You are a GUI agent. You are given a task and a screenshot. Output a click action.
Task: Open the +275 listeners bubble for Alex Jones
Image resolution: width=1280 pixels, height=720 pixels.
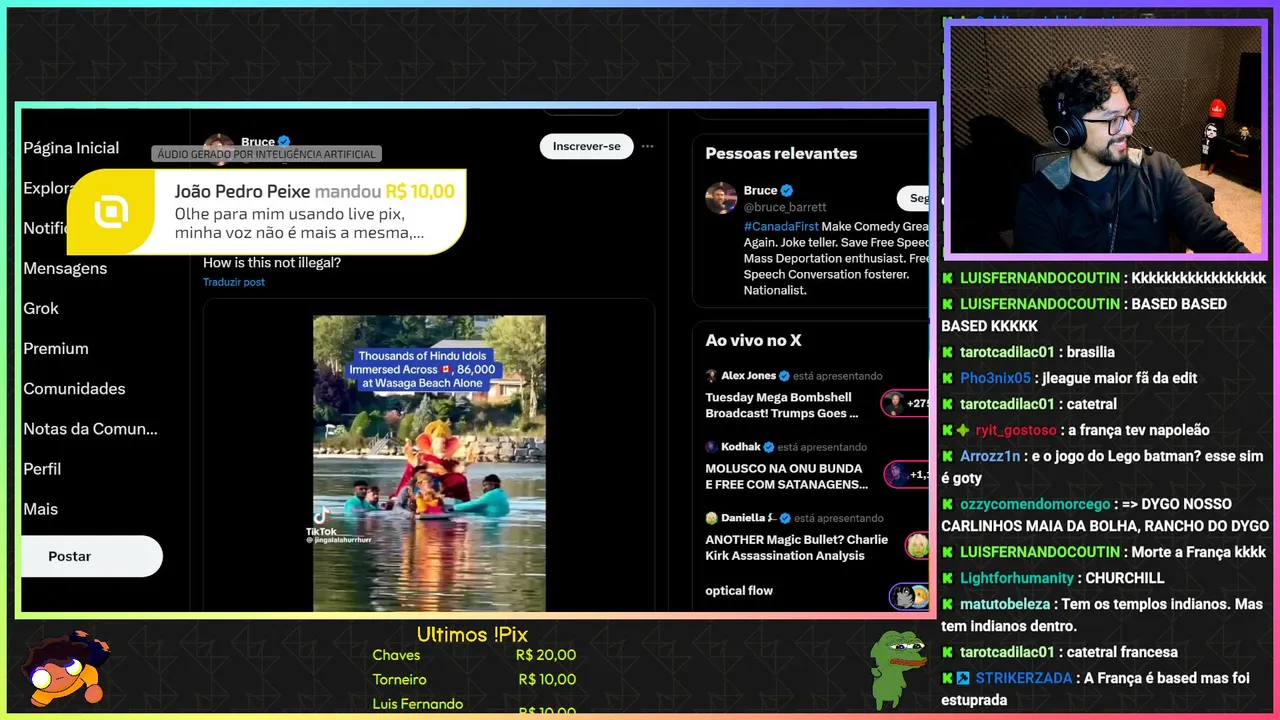(906, 403)
